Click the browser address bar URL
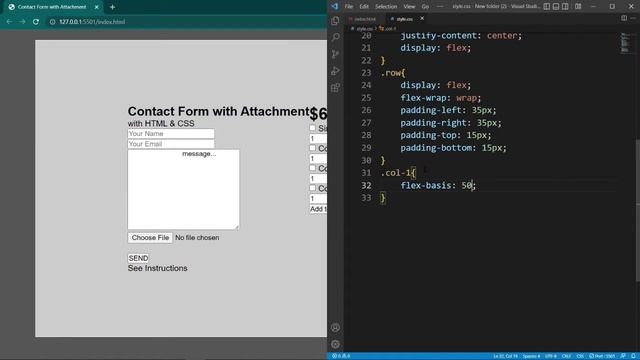This screenshot has width=640, height=360. [x=92, y=22]
